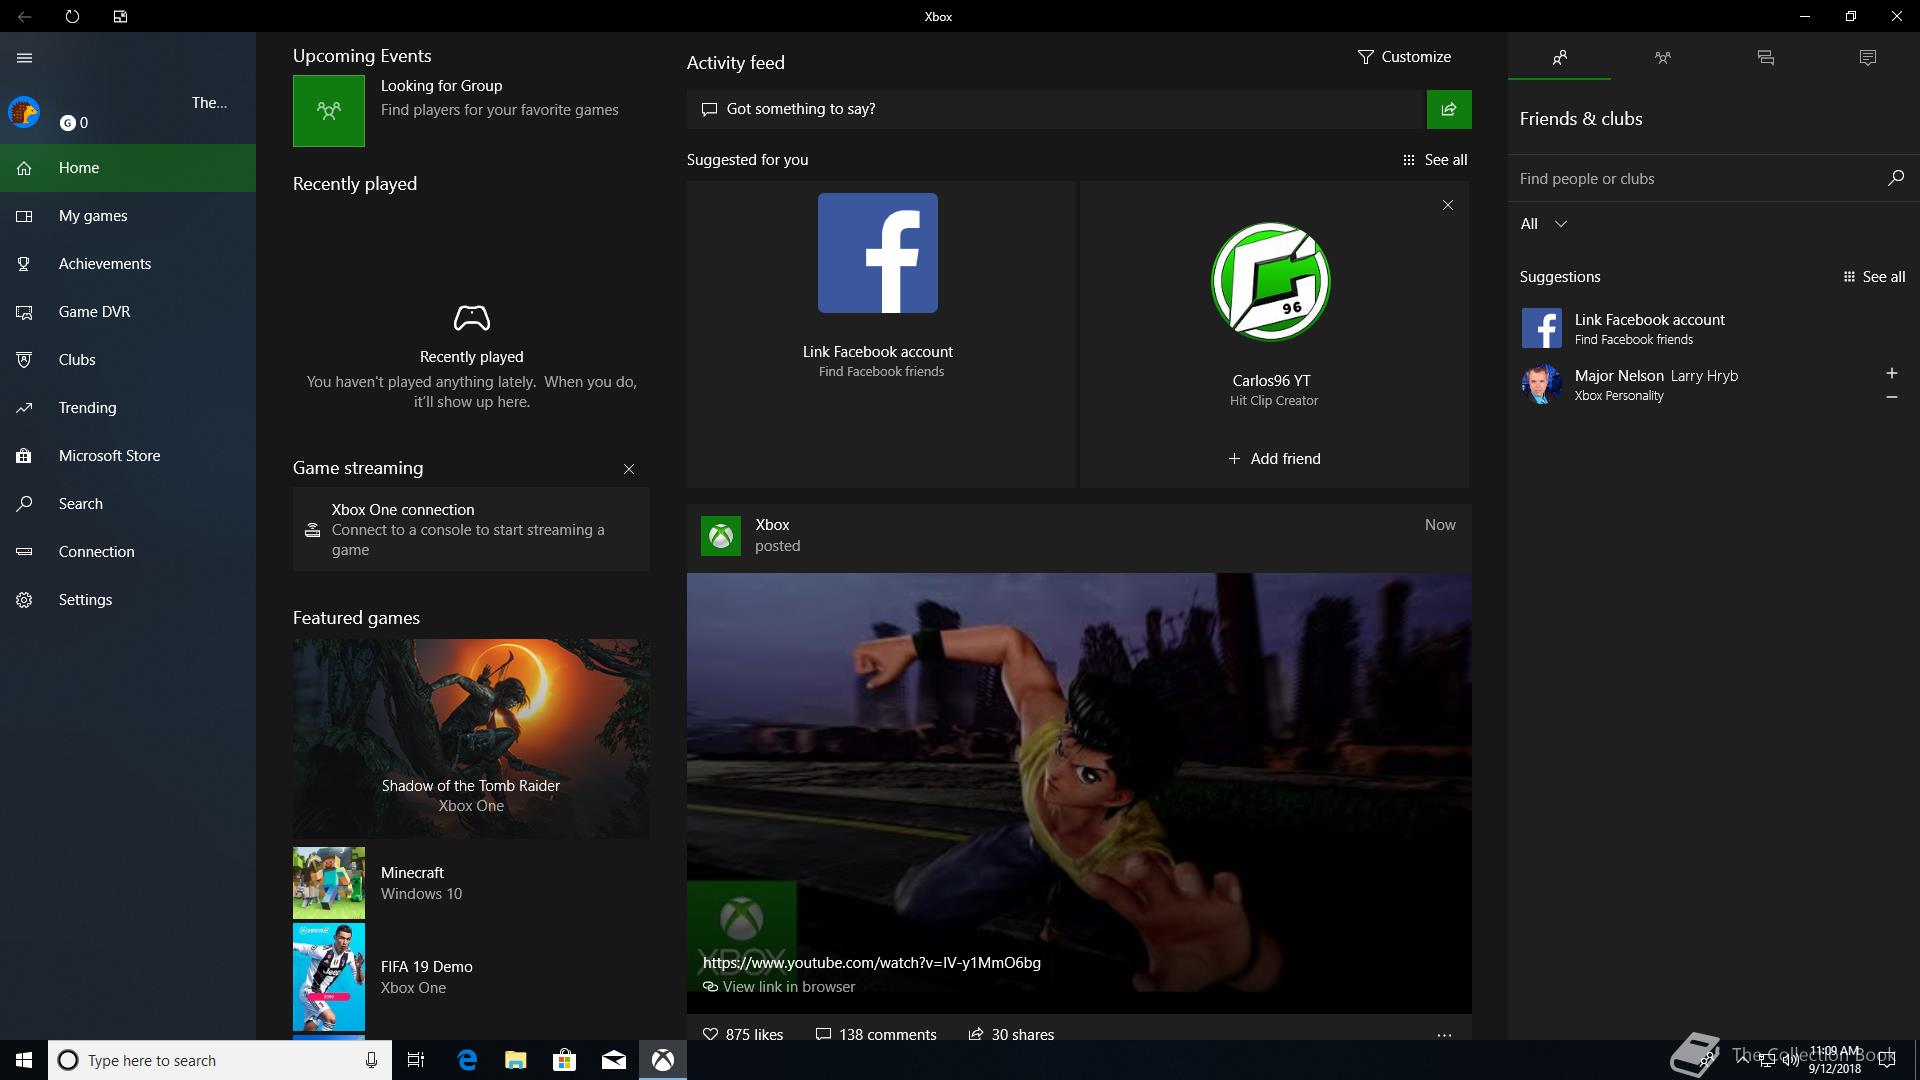Image resolution: width=1920 pixels, height=1080 pixels.
Task: Click the search magnifier in friends panel
Action: pyautogui.click(x=1895, y=178)
